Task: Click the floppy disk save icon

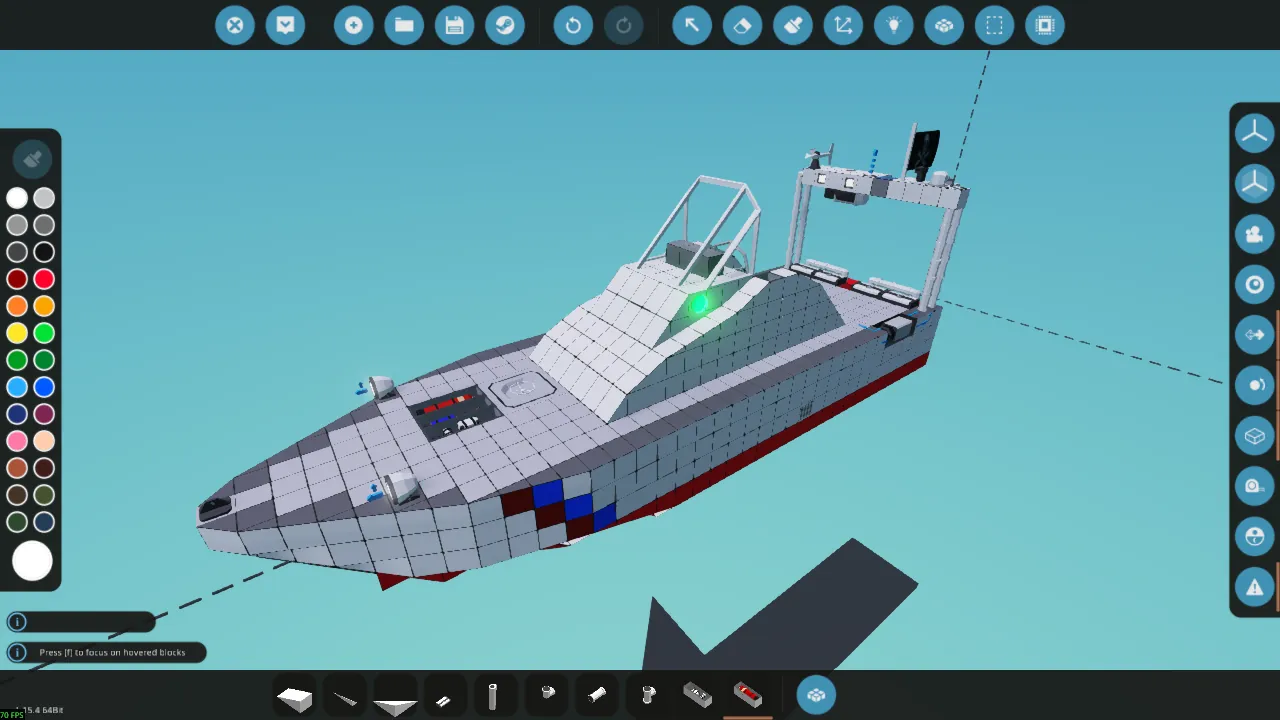Action: (455, 25)
